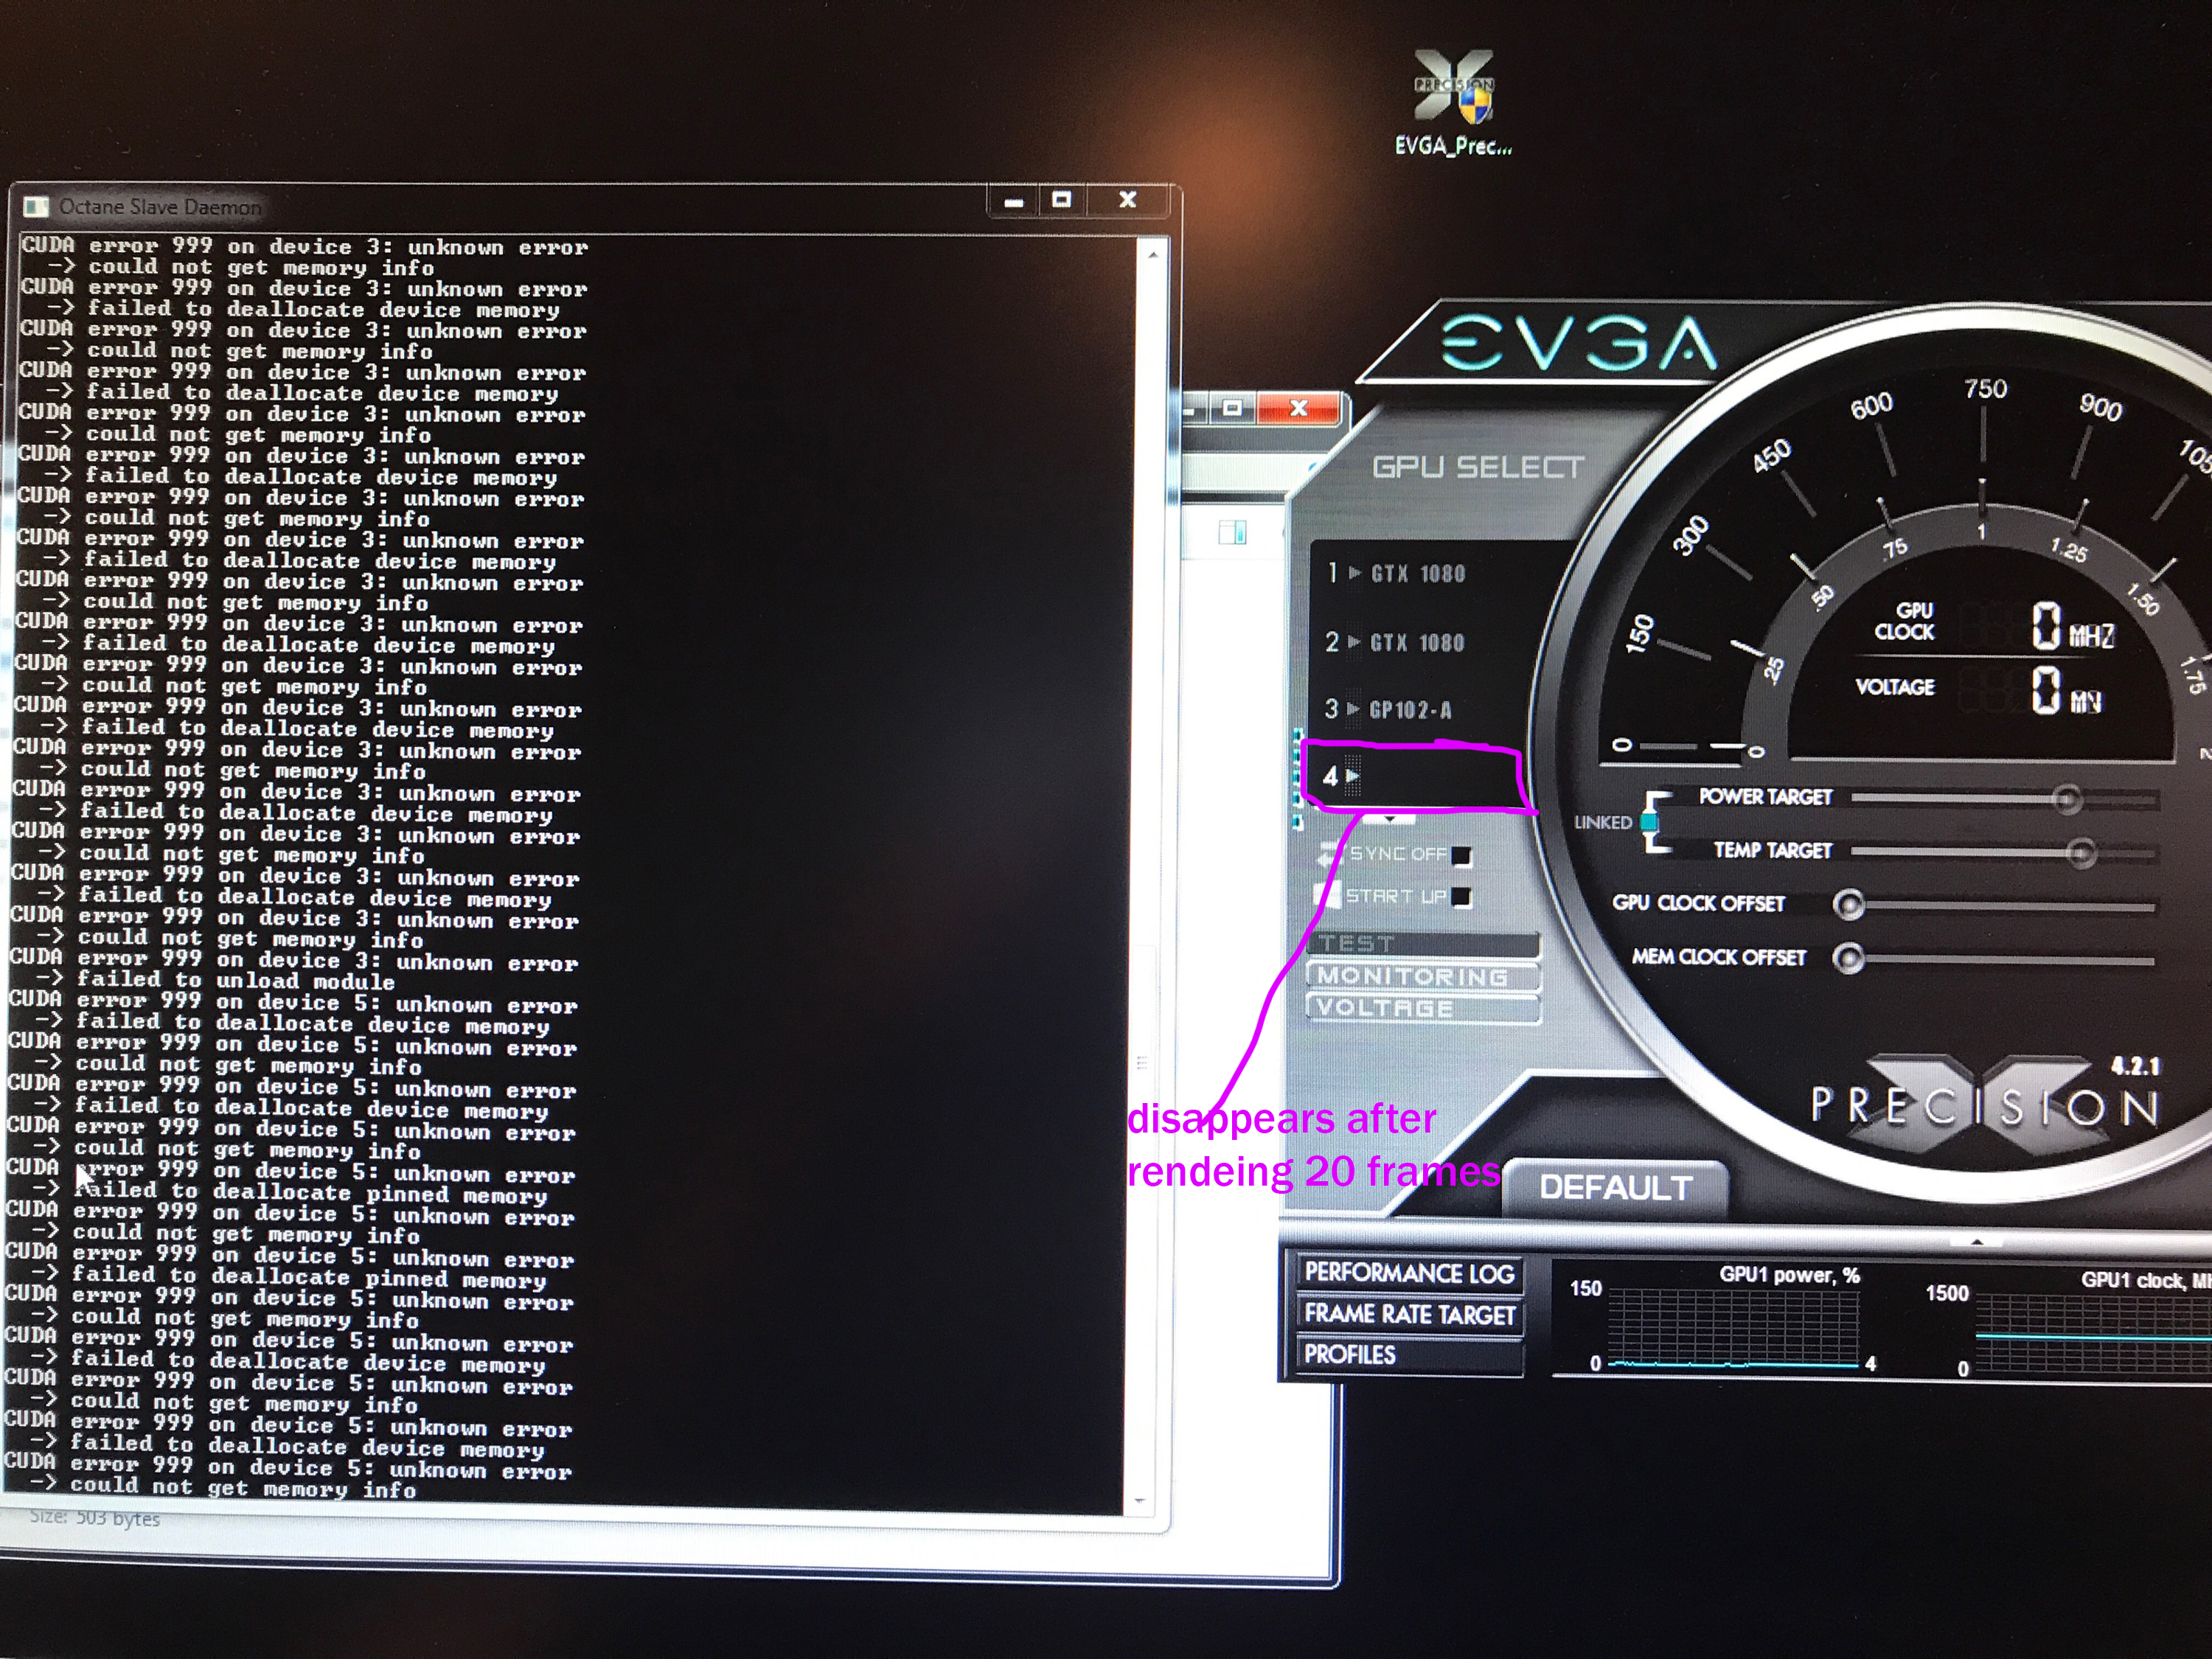Click the Windows Start Up icon
The width and height of the screenshot is (2212, 1659).
(x=1328, y=896)
